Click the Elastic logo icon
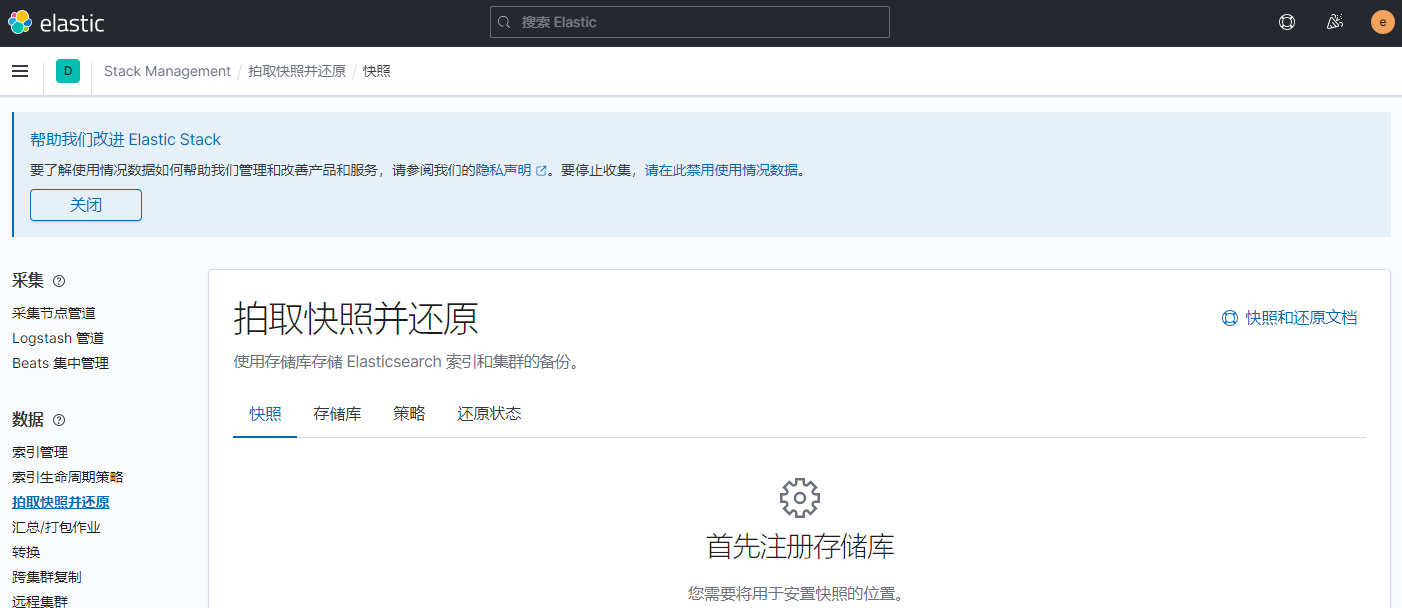This screenshot has width=1402, height=608. click(20, 22)
